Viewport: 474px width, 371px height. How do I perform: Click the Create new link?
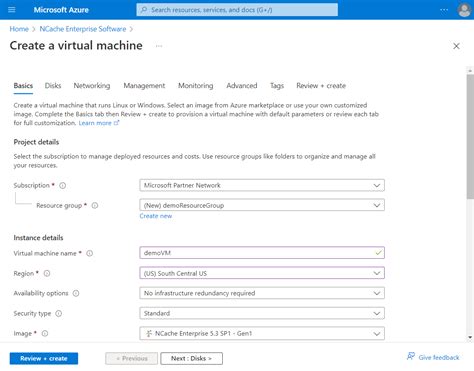click(156, 216)
